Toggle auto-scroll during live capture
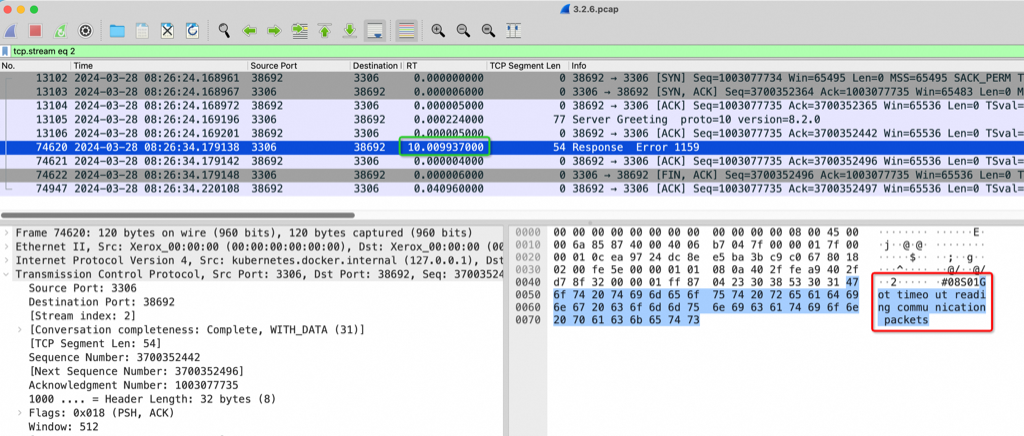Image resolution: width=1024 pixels, height=436 pixels. tap(374, 30)
